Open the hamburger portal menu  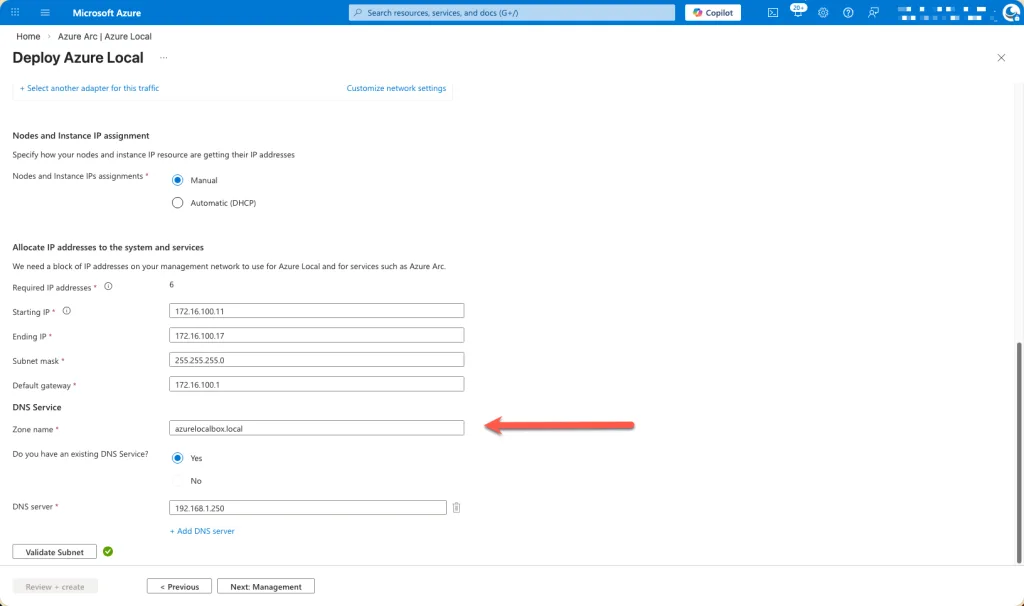tap(45, 13)
